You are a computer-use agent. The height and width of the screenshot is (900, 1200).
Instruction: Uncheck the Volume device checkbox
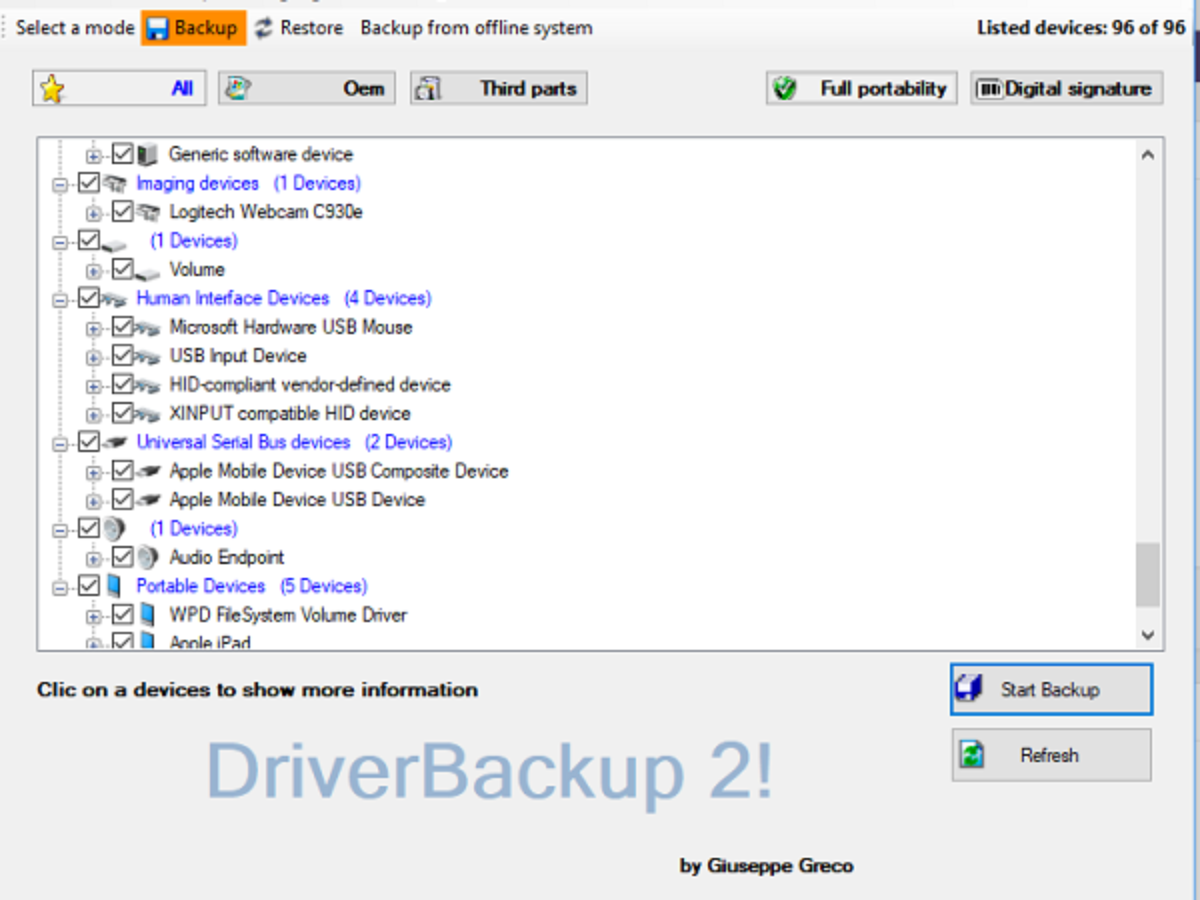click(123, 270)
